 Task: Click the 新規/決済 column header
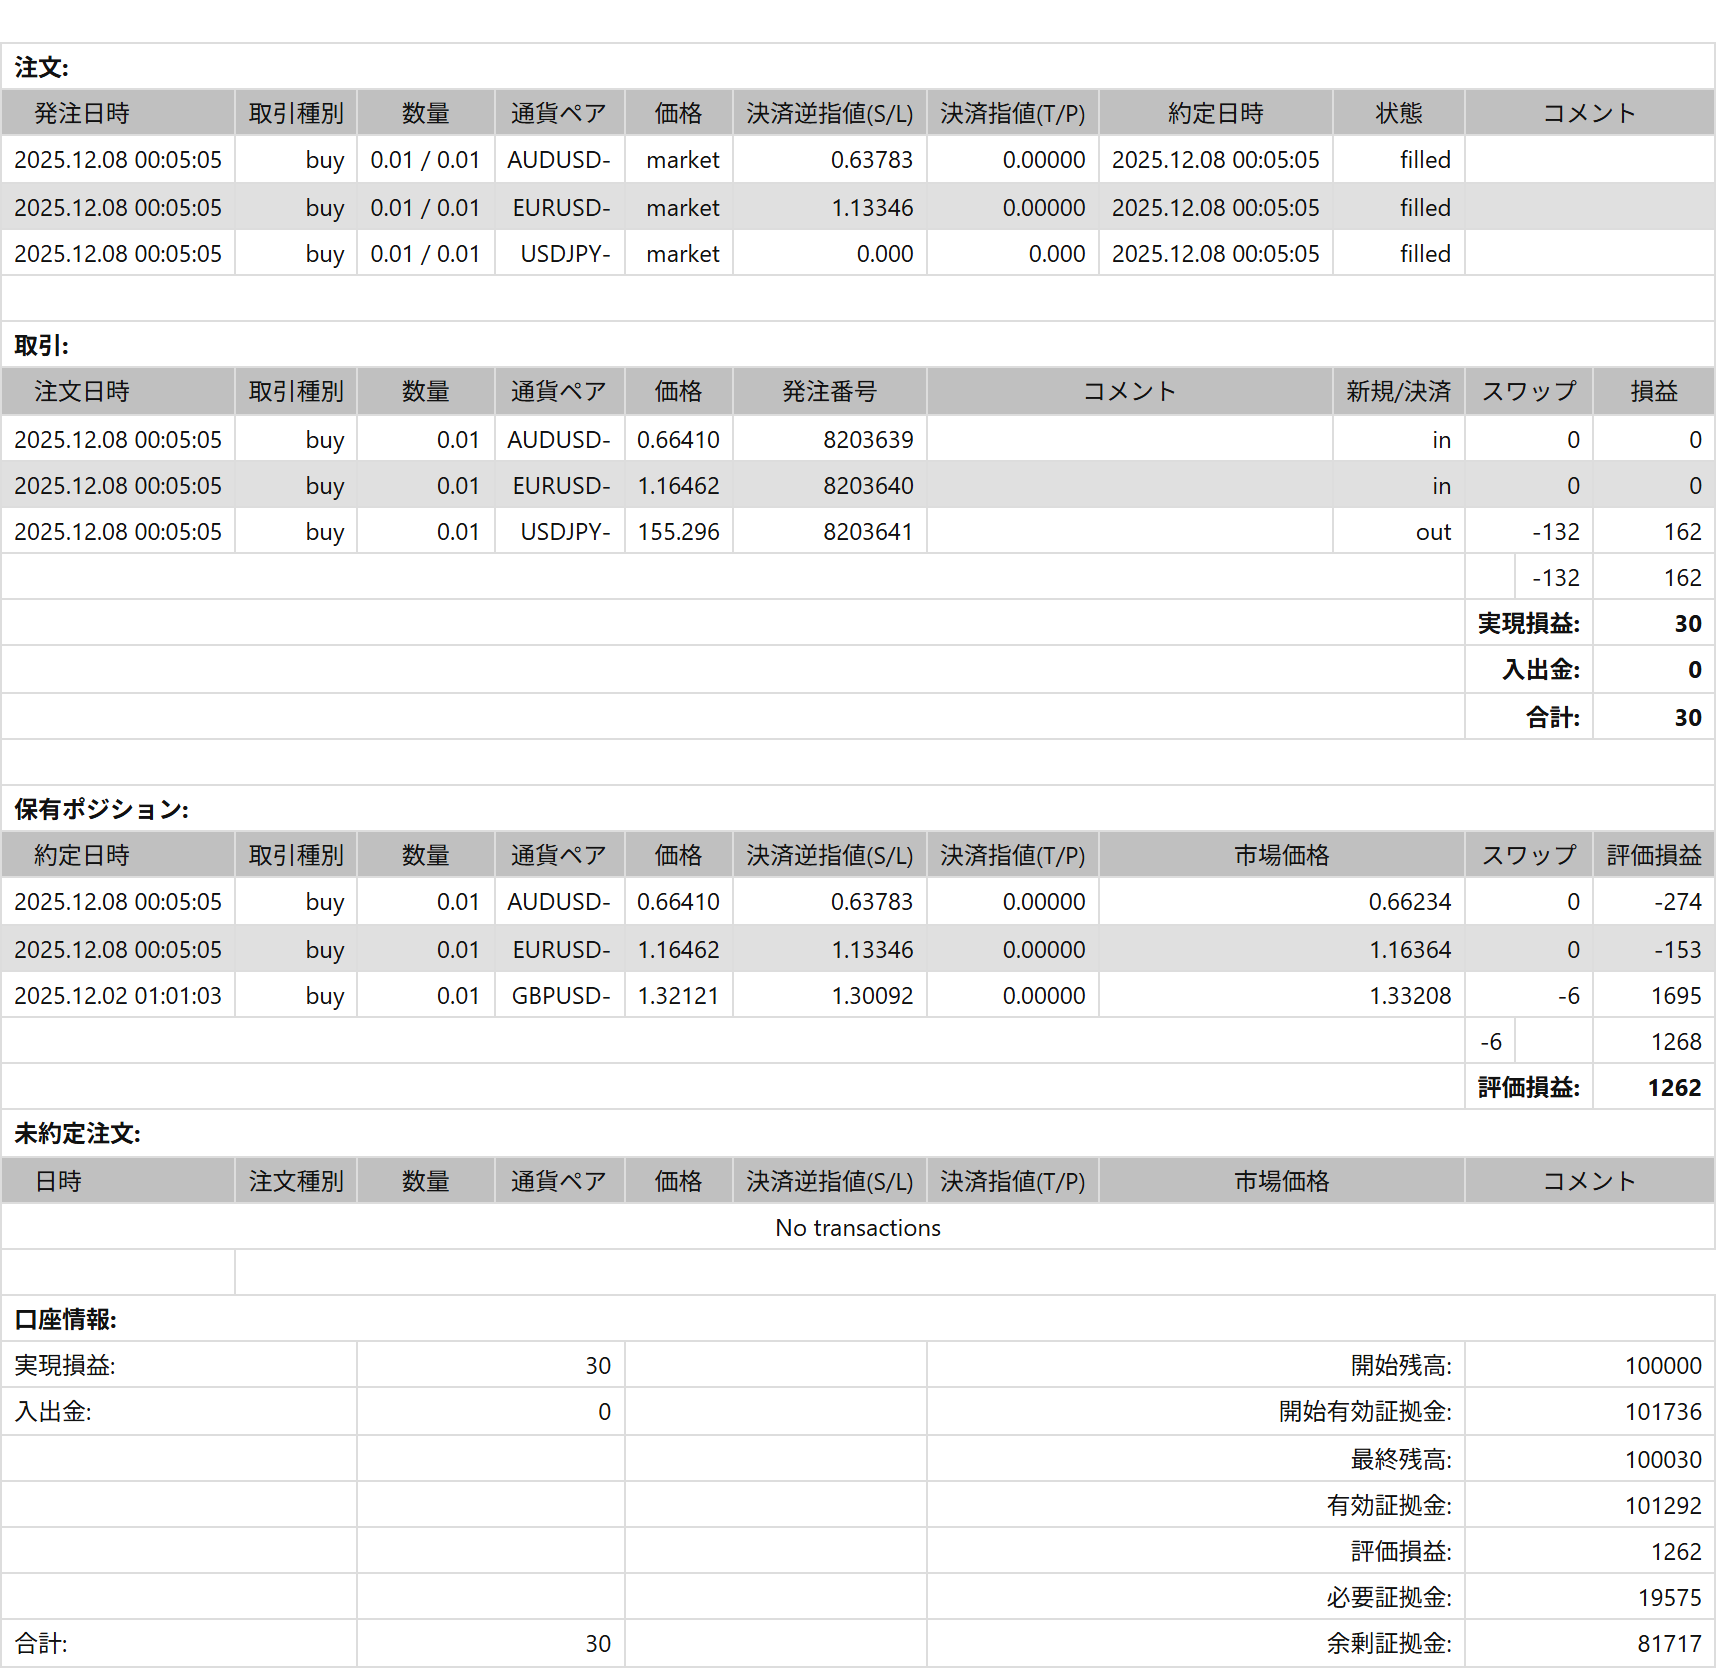(x=1397, y=392)
